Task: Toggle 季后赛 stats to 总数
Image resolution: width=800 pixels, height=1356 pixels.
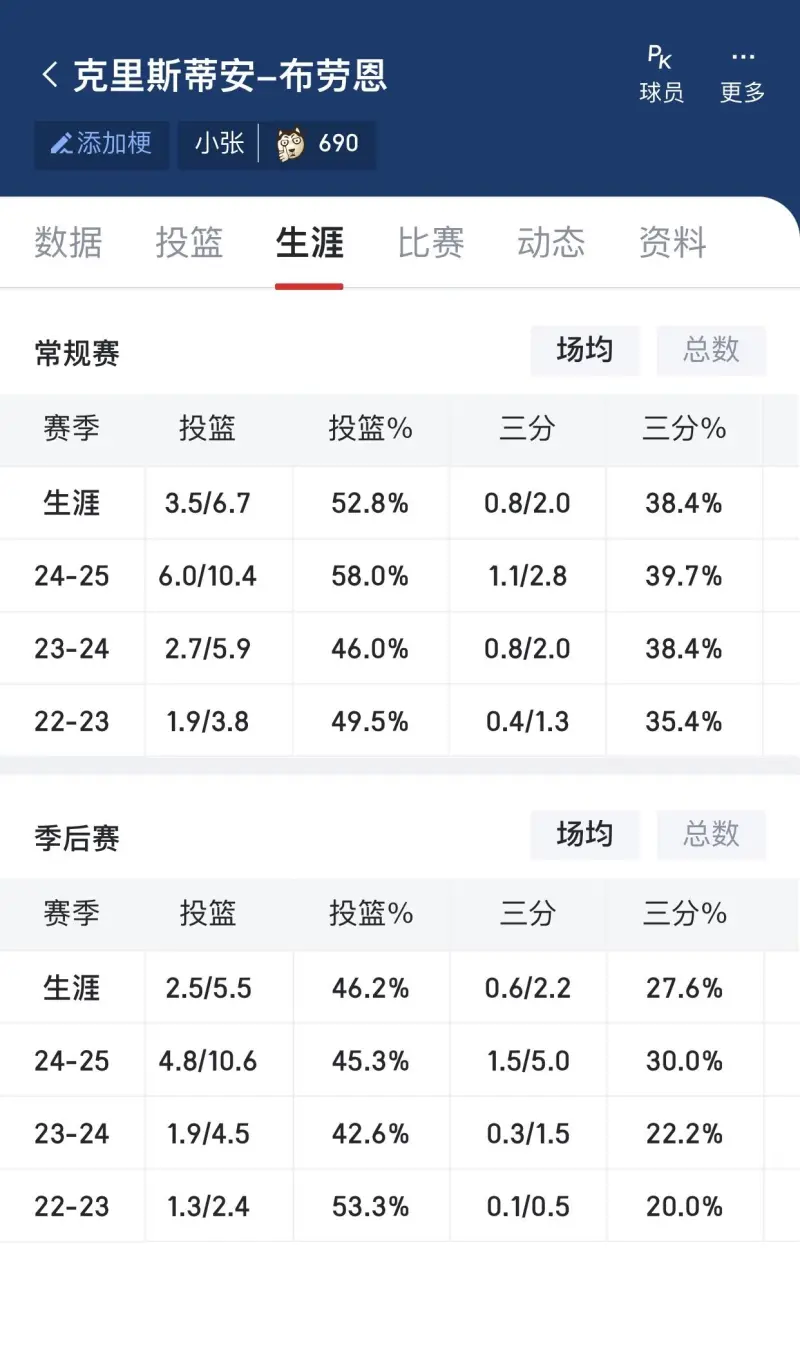Action: [x=711, y=834]
